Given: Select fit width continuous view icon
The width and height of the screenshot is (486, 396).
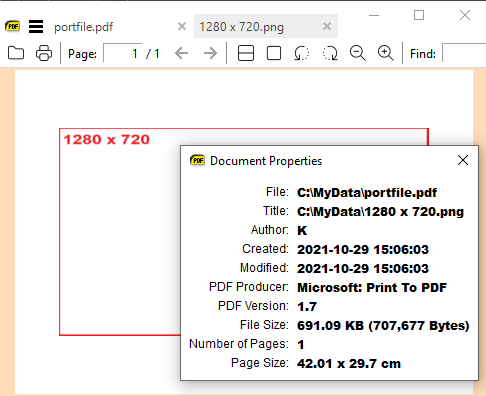Looking at the screenshot, I should click(246, 53).
